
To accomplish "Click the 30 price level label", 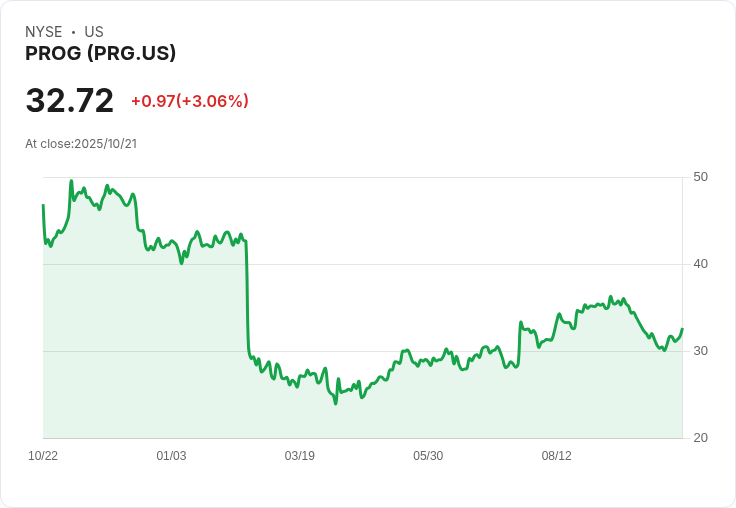I will [x=700, y=351].
